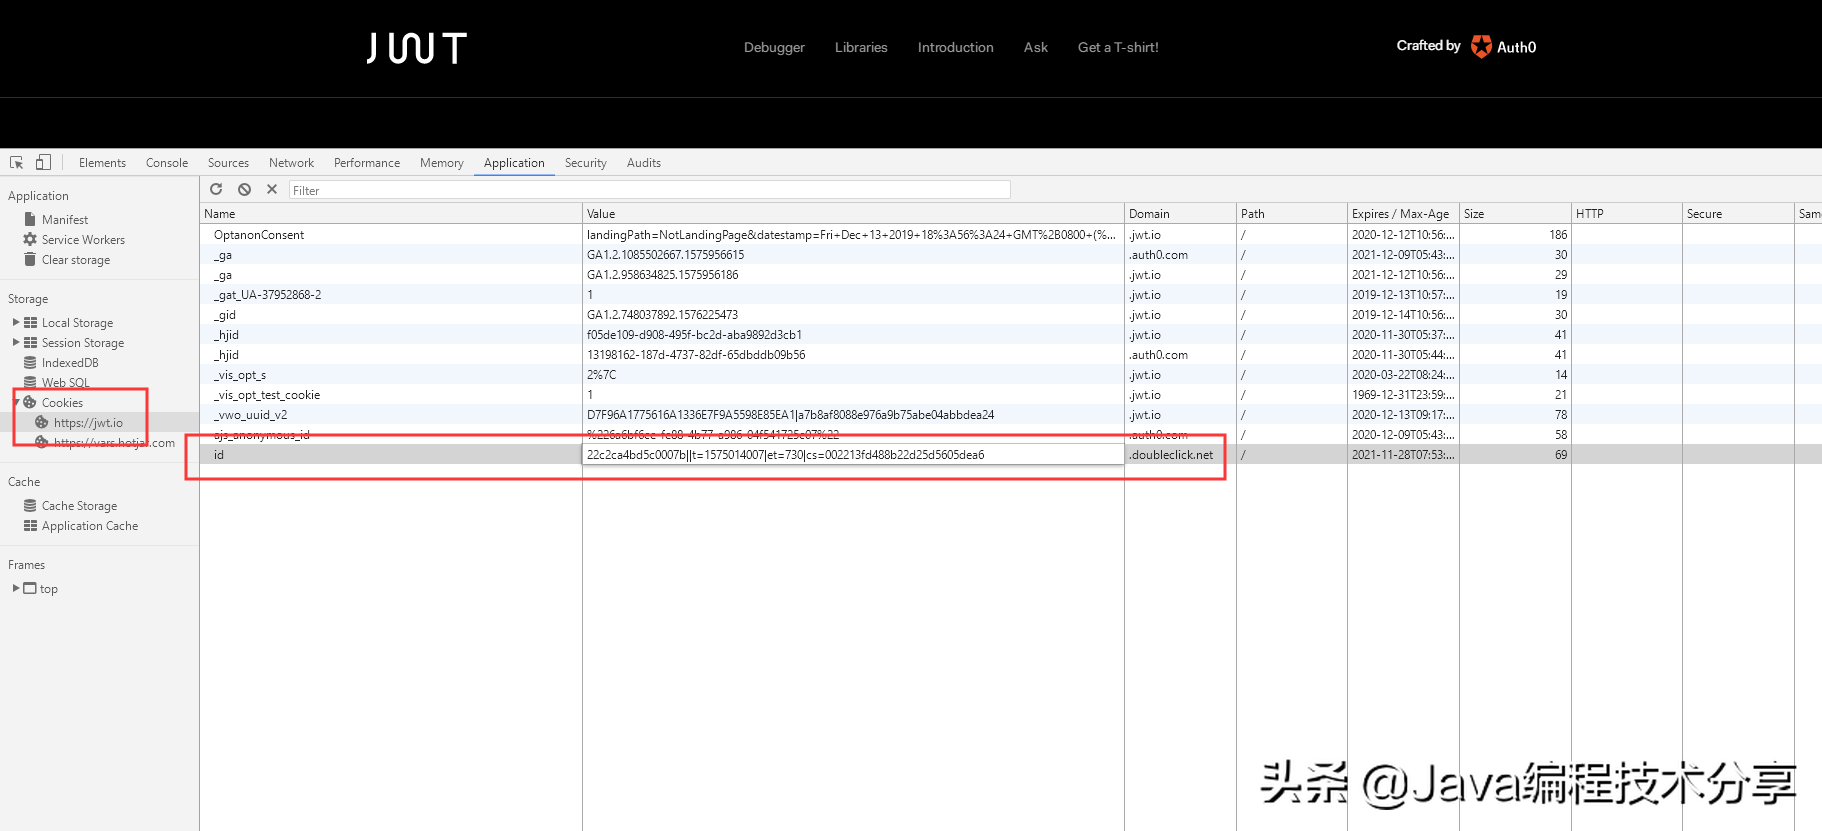Select the _vwo_uuid_v2 cookie row

(x=1011, y=414)
